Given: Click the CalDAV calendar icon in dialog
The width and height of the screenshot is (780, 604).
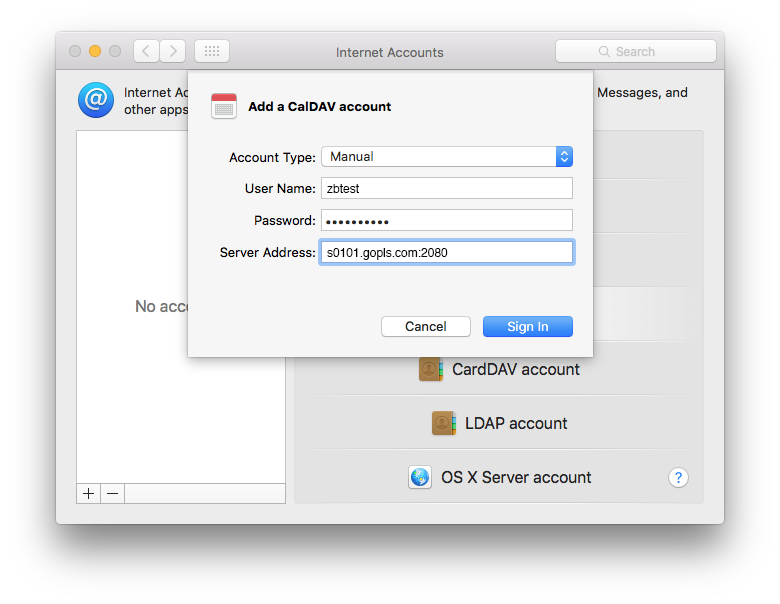Looking at the screenshot, I should (x=224, y=106).
